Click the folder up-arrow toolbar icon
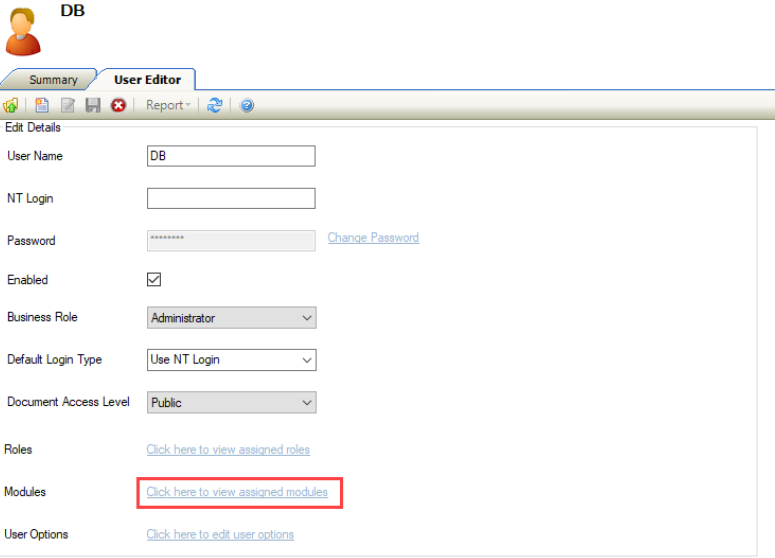775x558 pixels. [11, 105]
